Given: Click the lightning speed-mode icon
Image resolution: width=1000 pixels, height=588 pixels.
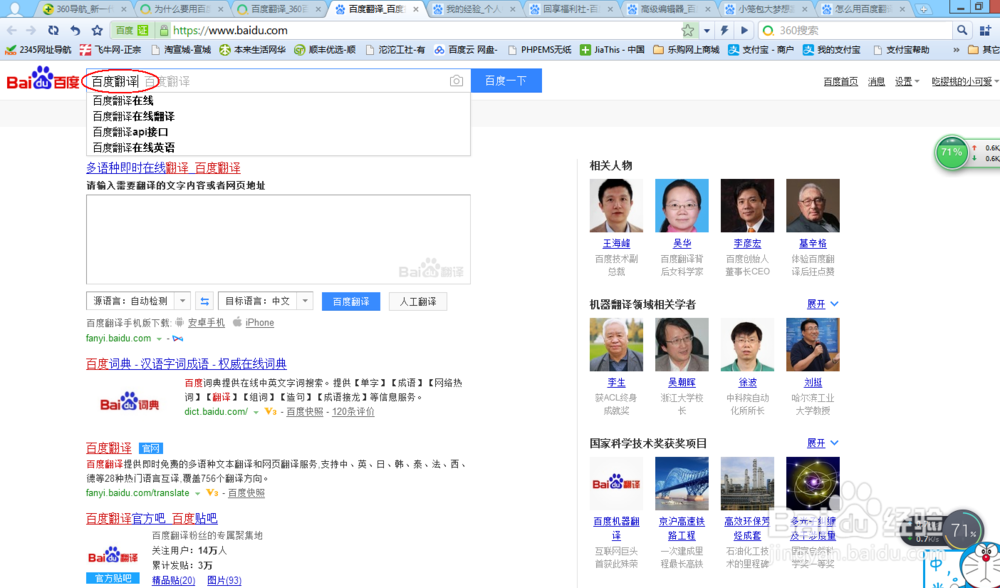Looking at the screenshot, I should (x=724, y=30).
